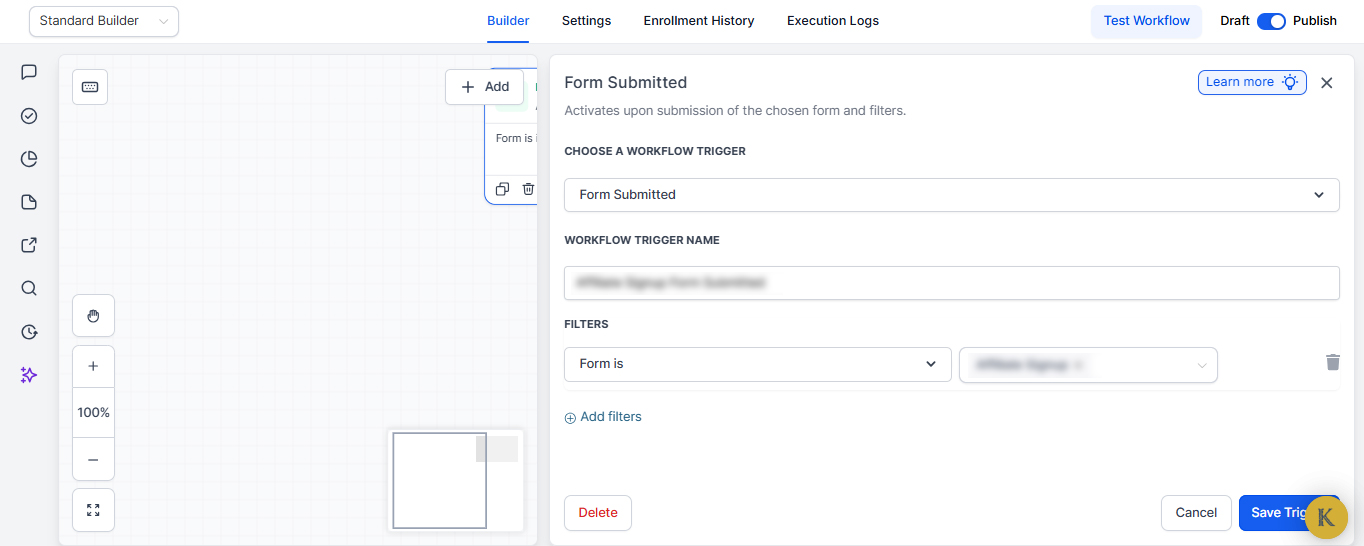Click the chat bubble sidebar icon

click(29, 72)
